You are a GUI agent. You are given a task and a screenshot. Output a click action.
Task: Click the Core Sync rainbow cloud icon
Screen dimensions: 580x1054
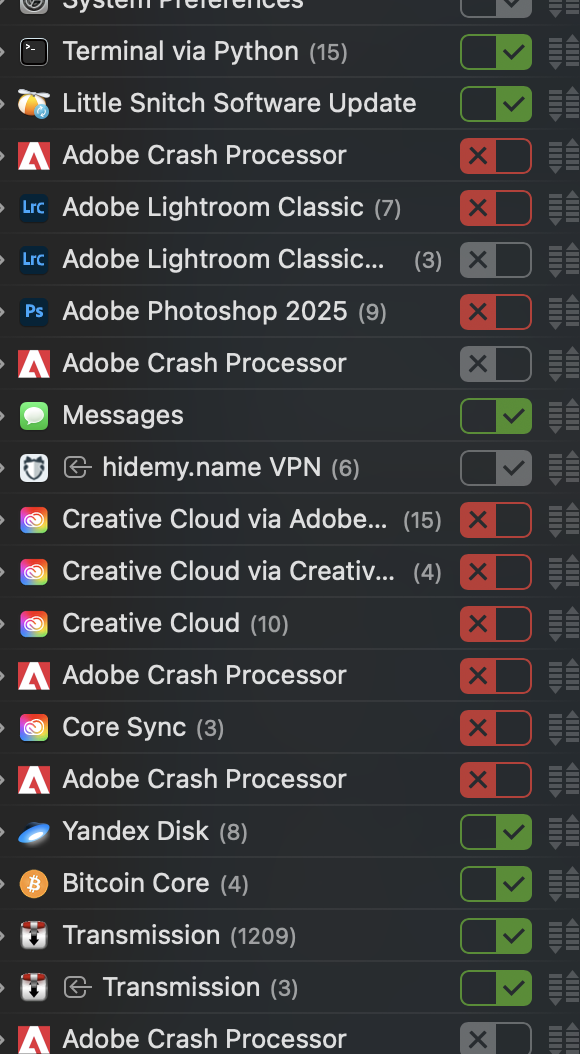tap(34, 728)
